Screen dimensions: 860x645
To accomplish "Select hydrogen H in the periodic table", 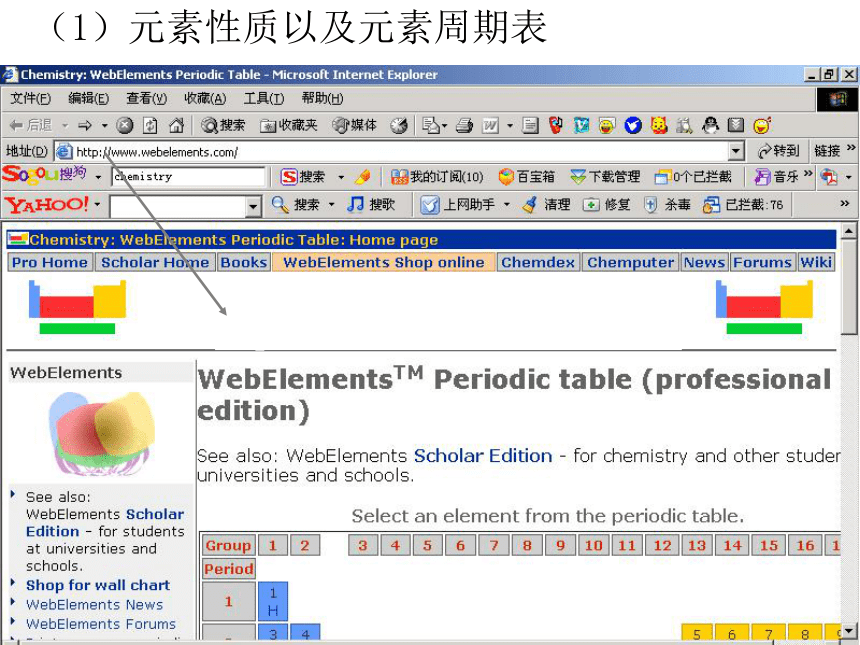I will 273,601.
